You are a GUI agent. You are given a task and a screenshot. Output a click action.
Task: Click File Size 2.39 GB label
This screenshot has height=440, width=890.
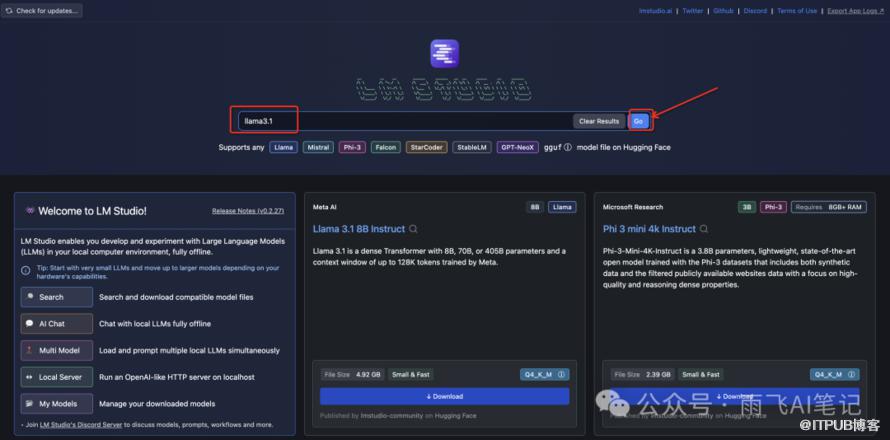coord(643,375)
